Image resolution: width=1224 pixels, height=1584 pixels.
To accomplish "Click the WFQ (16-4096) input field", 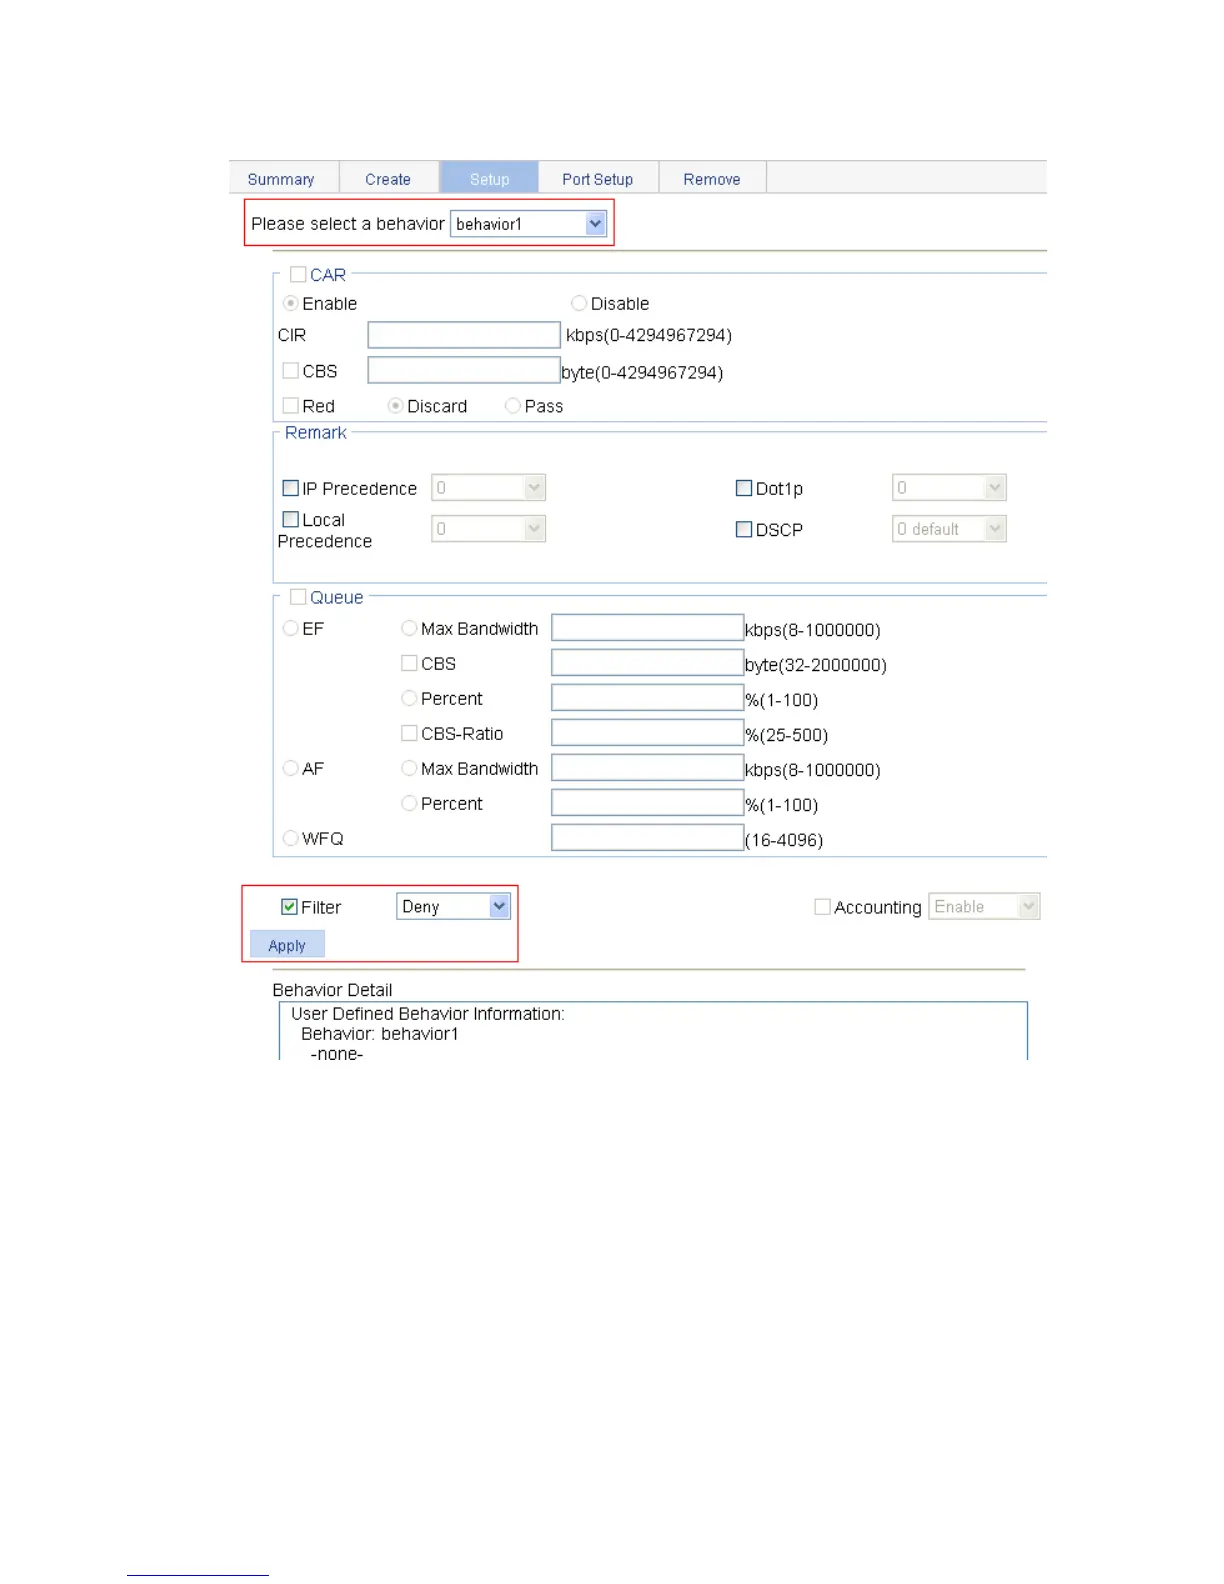I will (648, 838).
